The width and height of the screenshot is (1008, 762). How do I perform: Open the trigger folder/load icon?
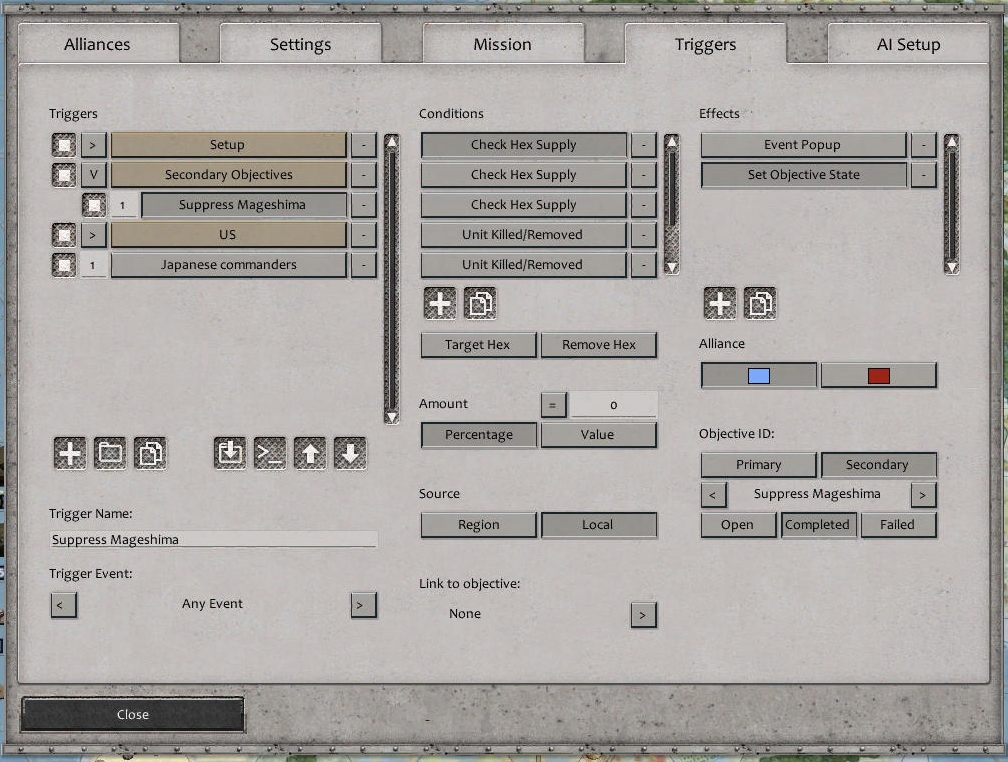click(109, 452)
